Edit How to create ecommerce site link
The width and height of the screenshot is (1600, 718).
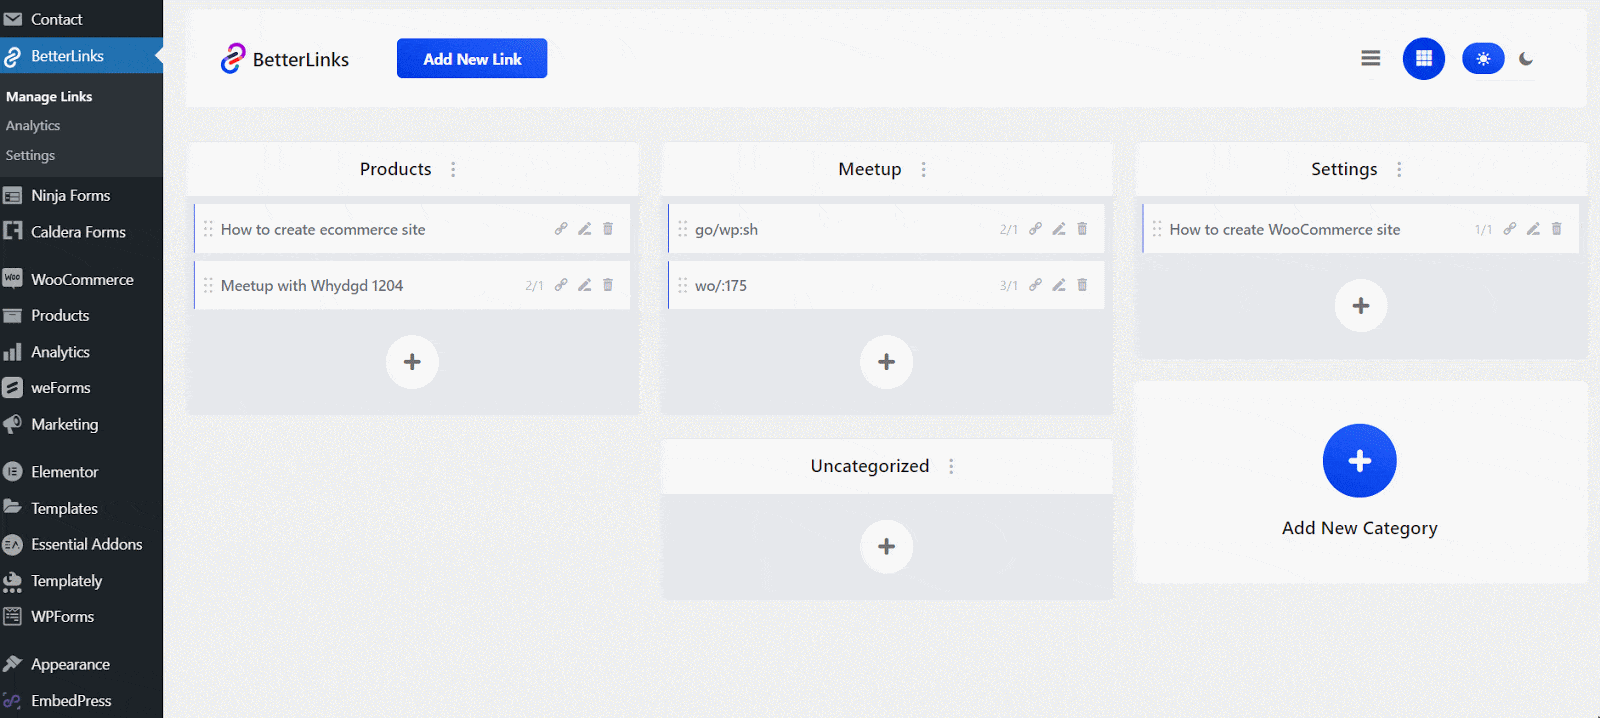584,229
